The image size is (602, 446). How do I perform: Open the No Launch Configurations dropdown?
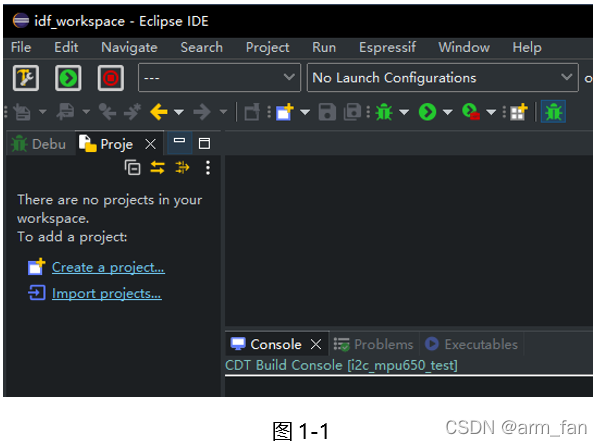443,78
